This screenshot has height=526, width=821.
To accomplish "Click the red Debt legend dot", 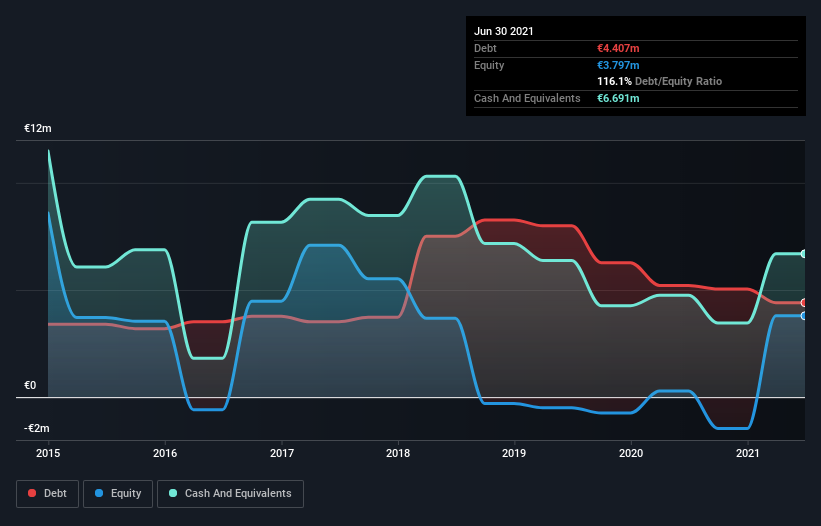I will pos(32,493).
